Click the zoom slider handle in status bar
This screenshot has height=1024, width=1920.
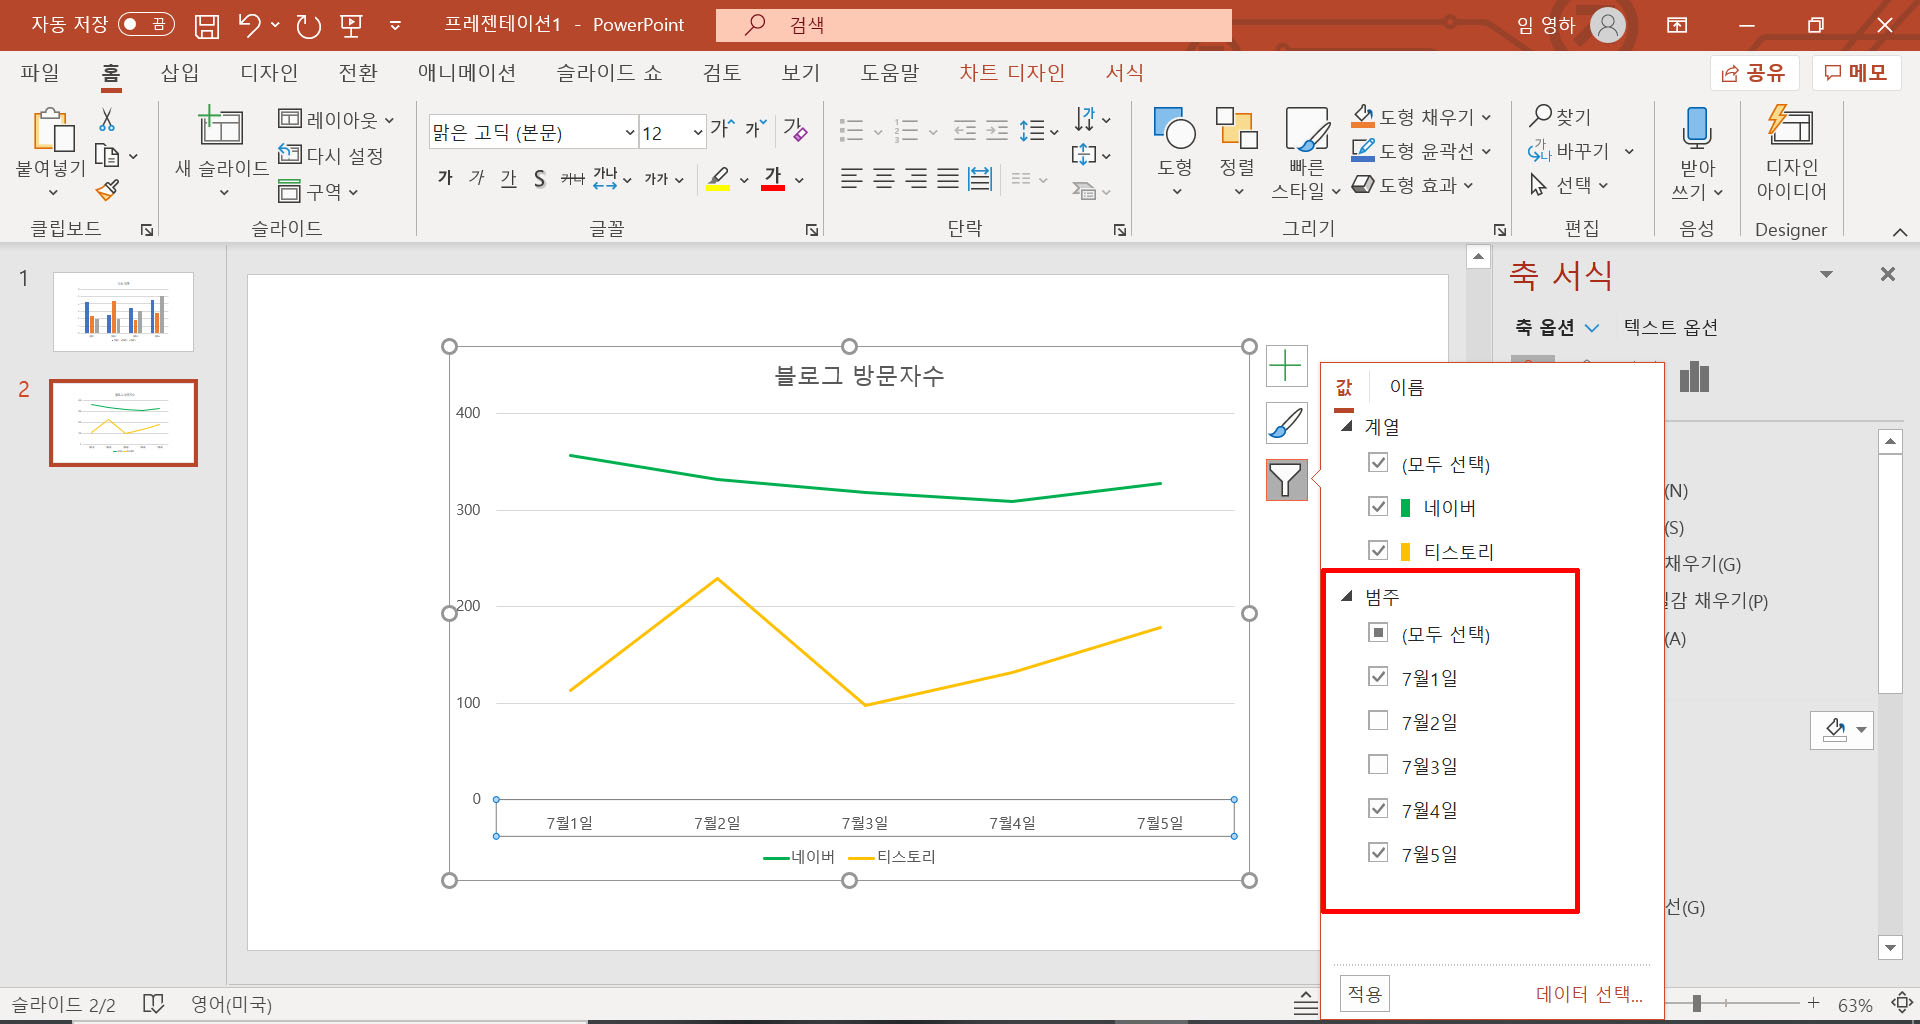[1696, 1003]
